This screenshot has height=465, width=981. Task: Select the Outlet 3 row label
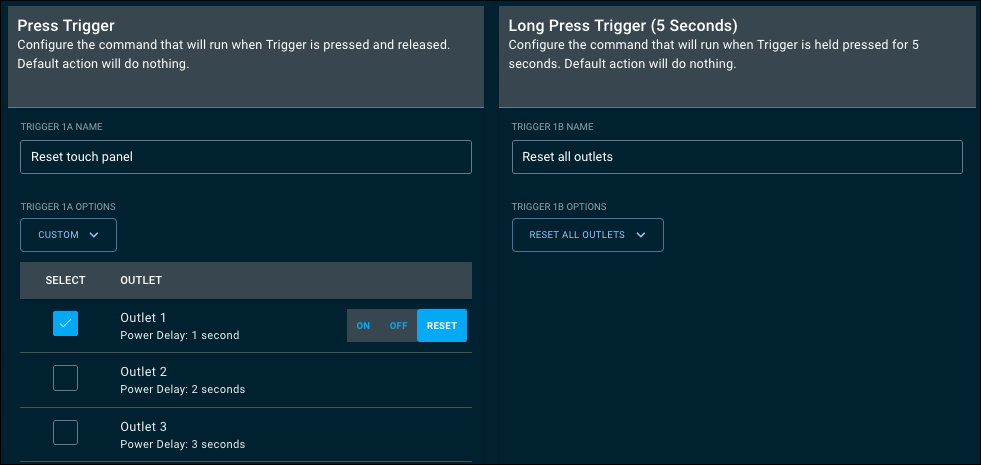pyautogui.click(x=143, y=426)
